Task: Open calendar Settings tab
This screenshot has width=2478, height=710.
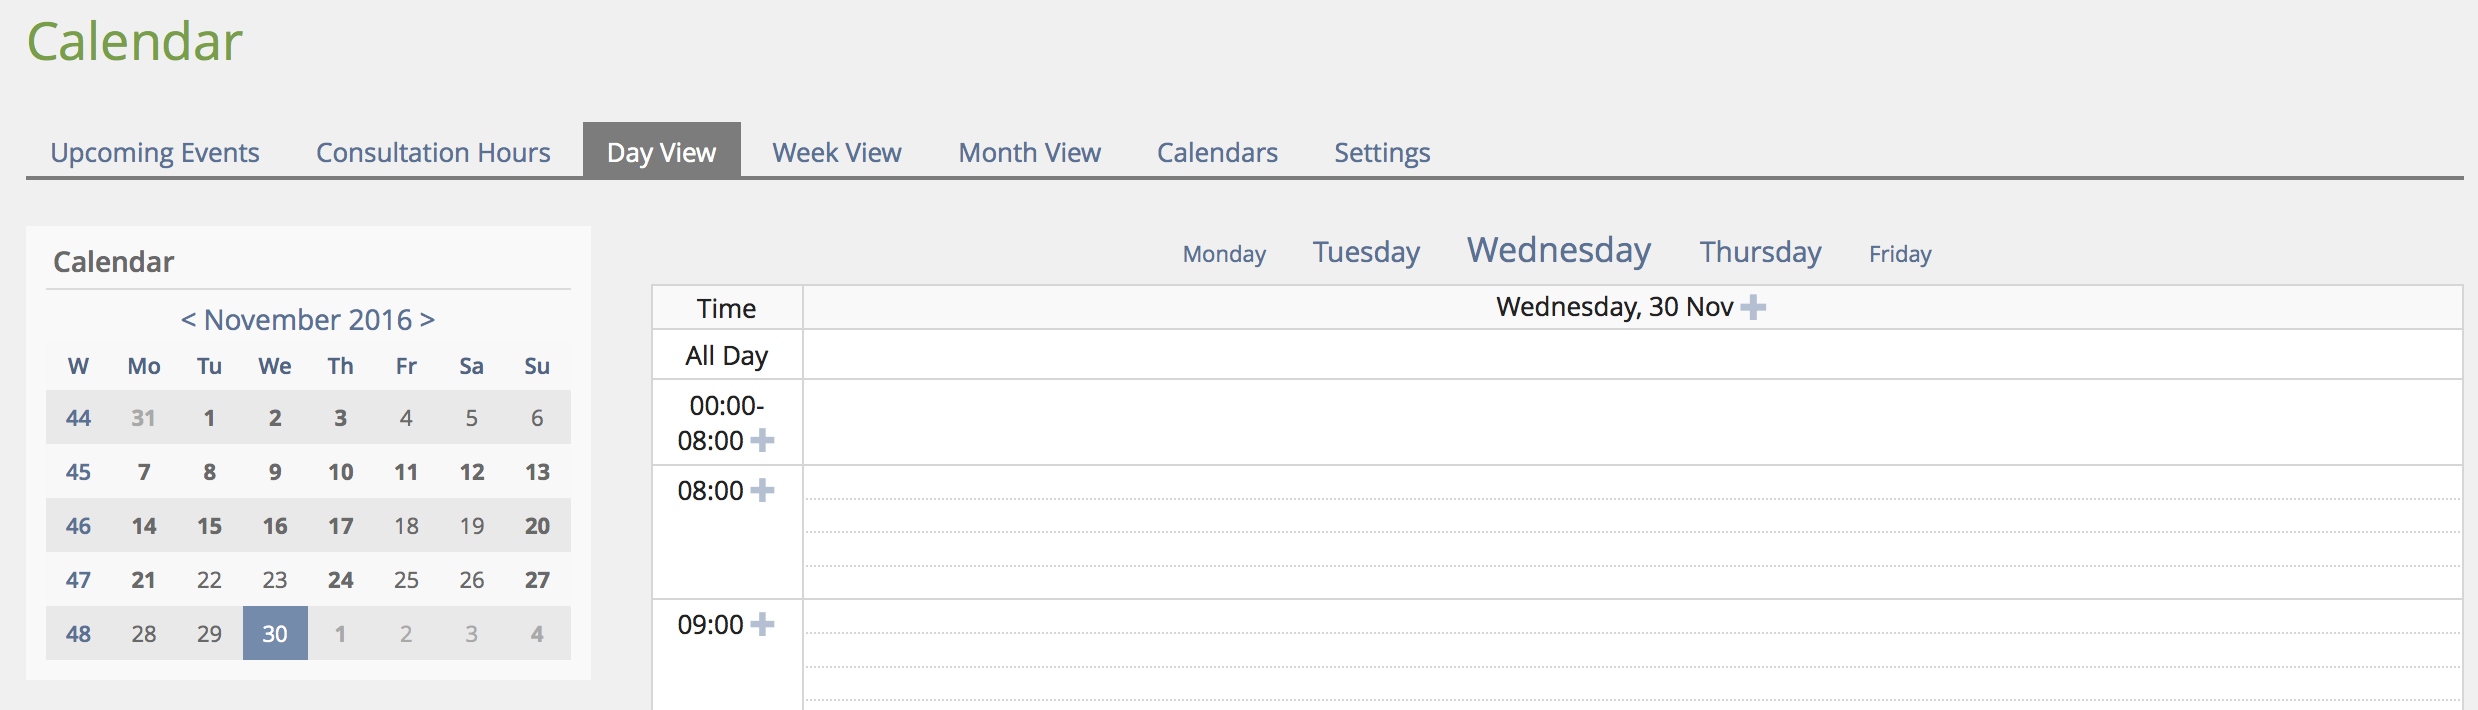Action: point(1382,152)
